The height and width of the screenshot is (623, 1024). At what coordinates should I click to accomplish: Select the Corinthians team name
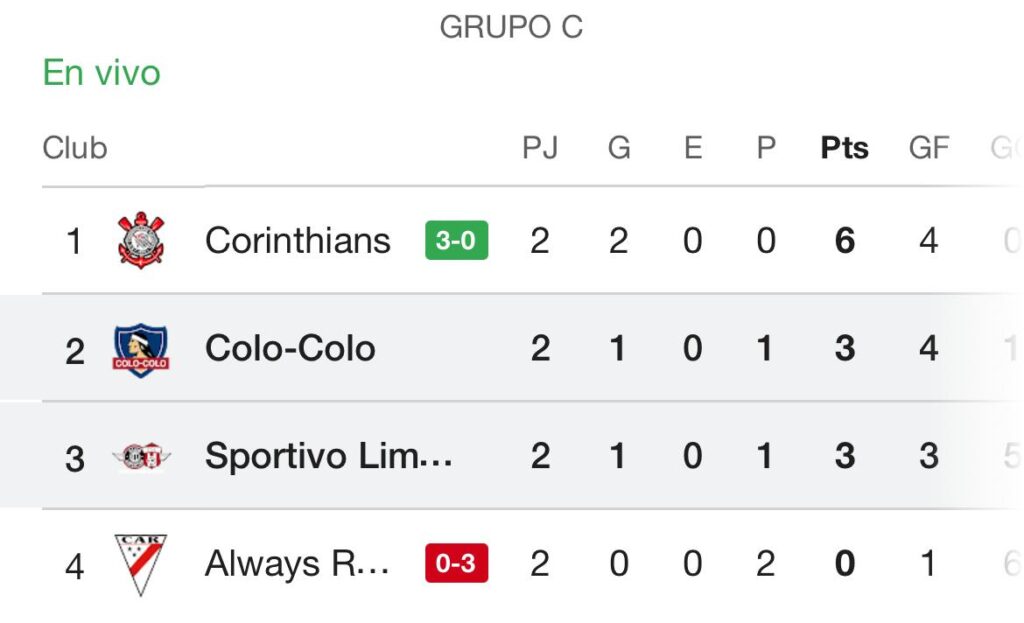[x=297, y=240]
